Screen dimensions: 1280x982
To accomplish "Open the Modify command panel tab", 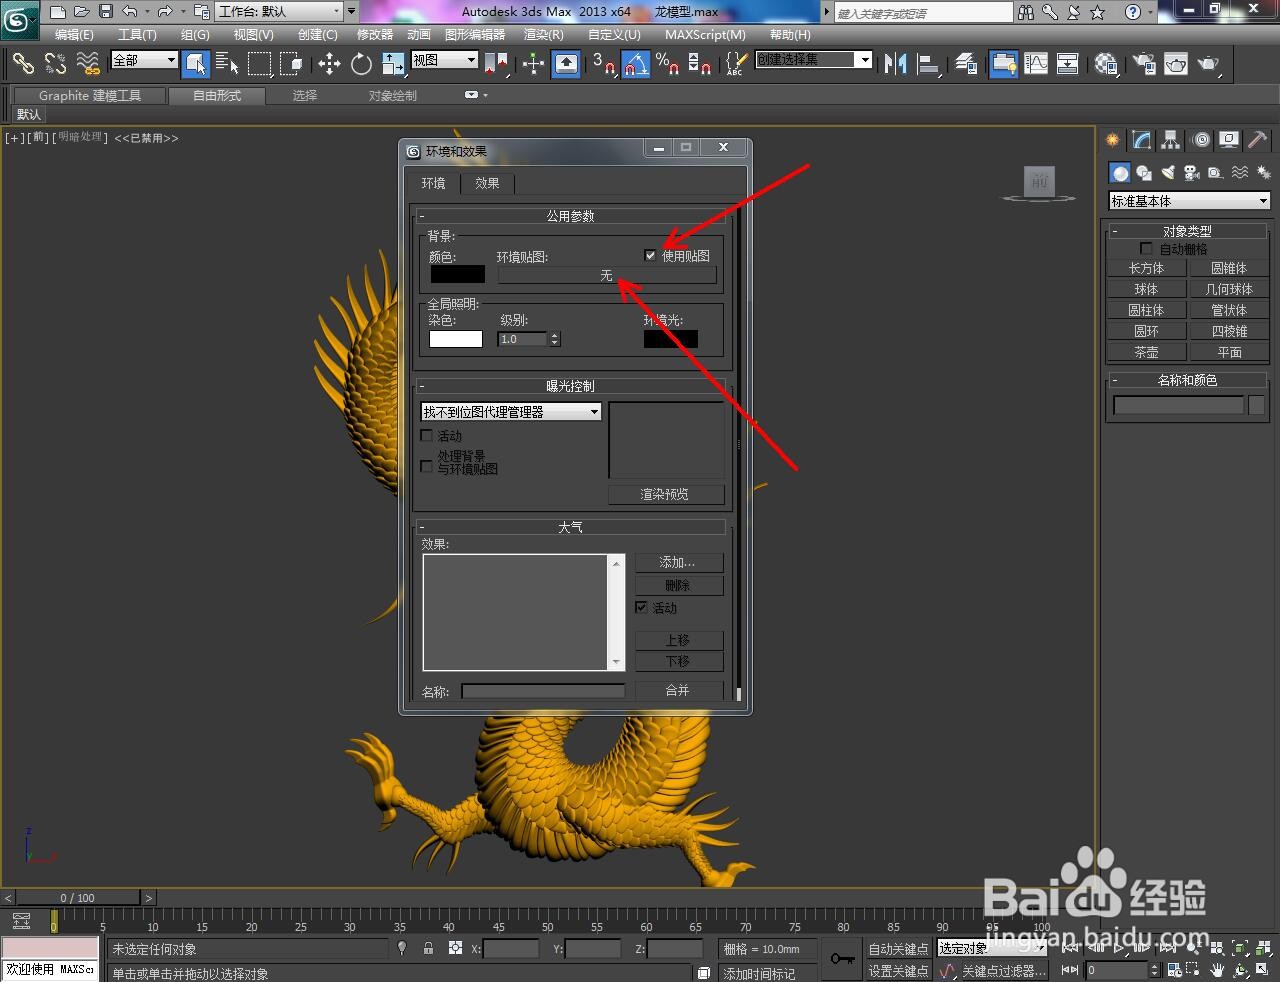I will click(x=1141, y=140).
